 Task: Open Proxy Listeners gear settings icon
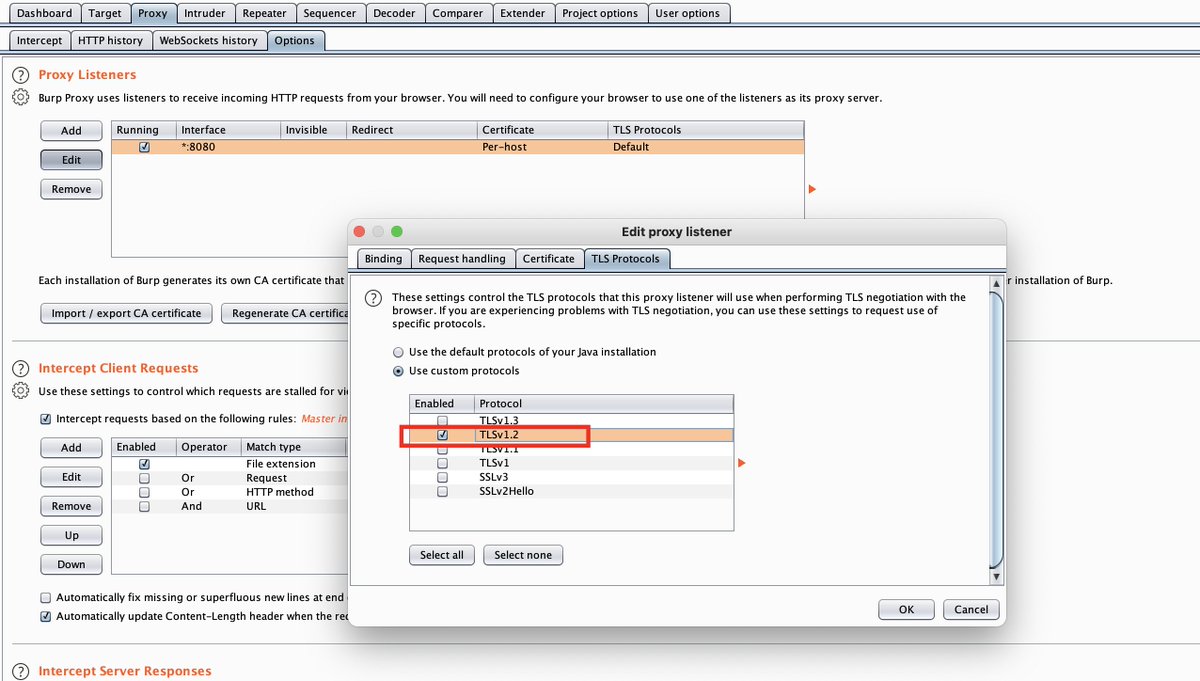pyautogui.click(x=20, y=98)
